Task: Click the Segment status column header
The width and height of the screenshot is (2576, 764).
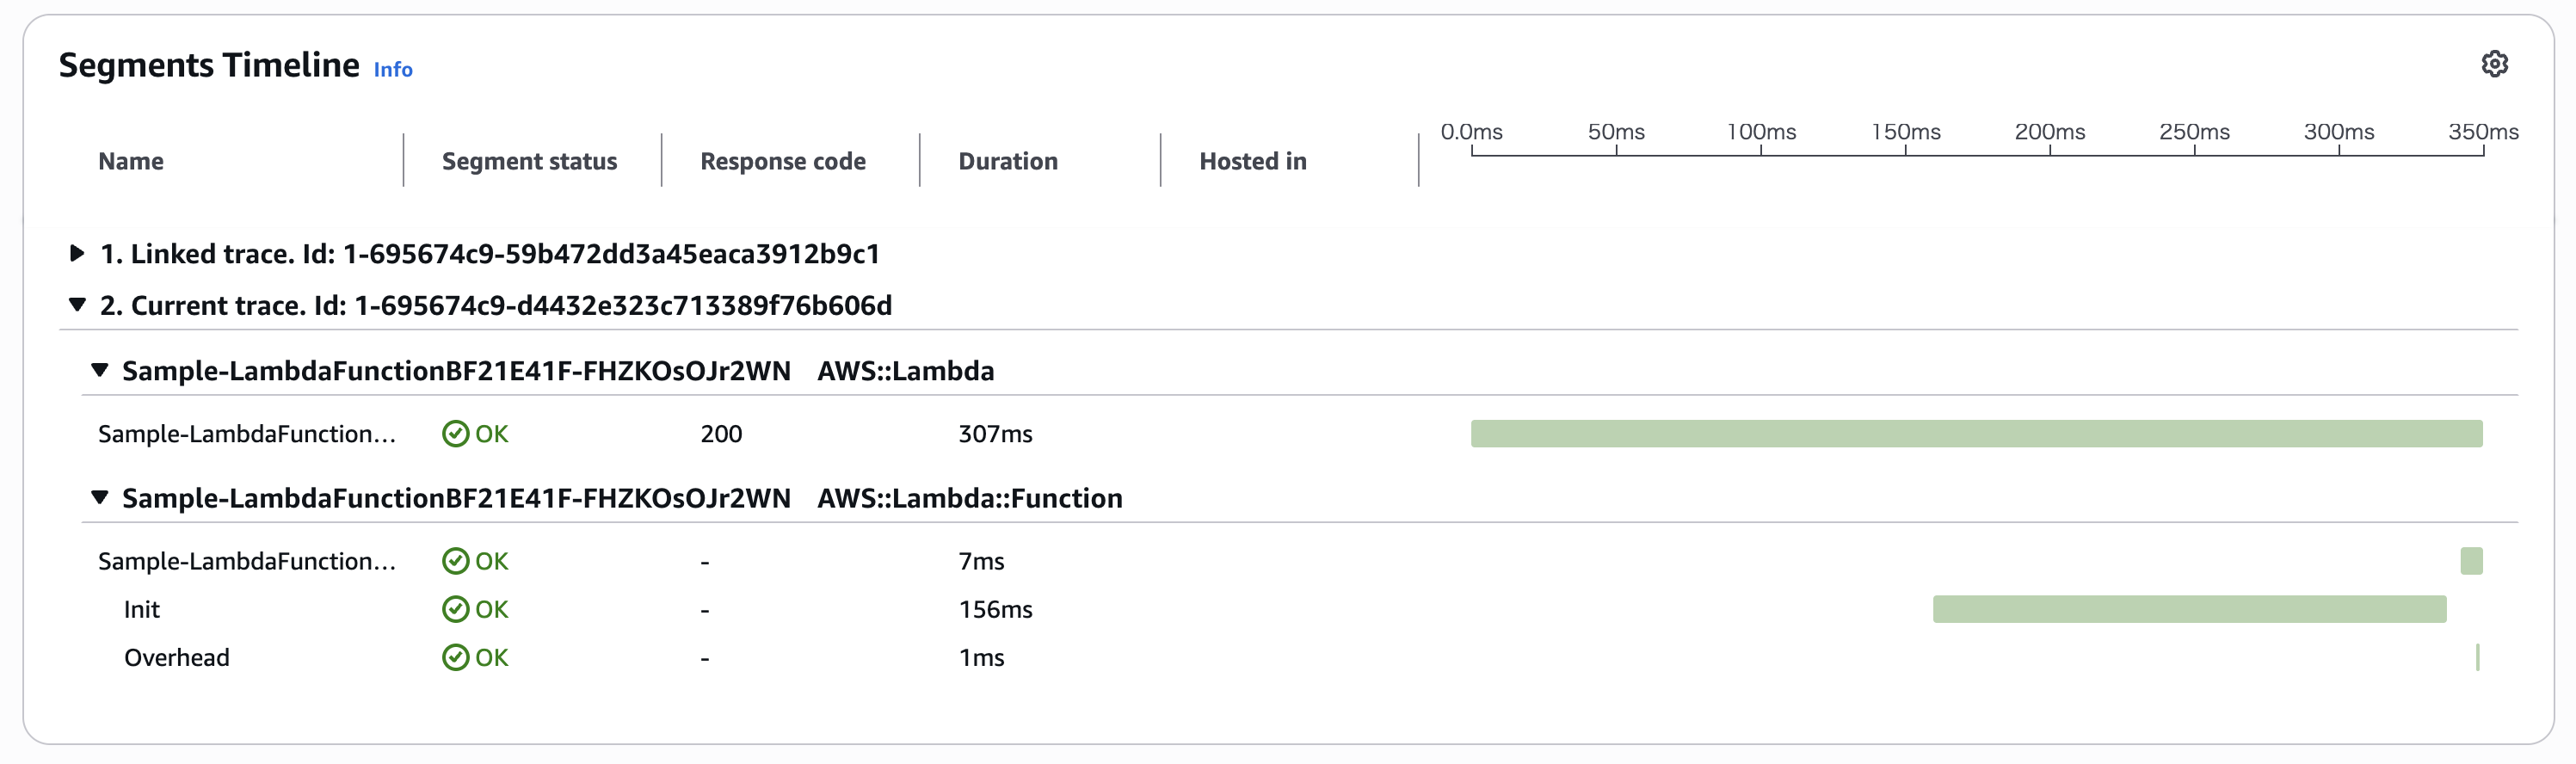Action: tap(529, 161)
